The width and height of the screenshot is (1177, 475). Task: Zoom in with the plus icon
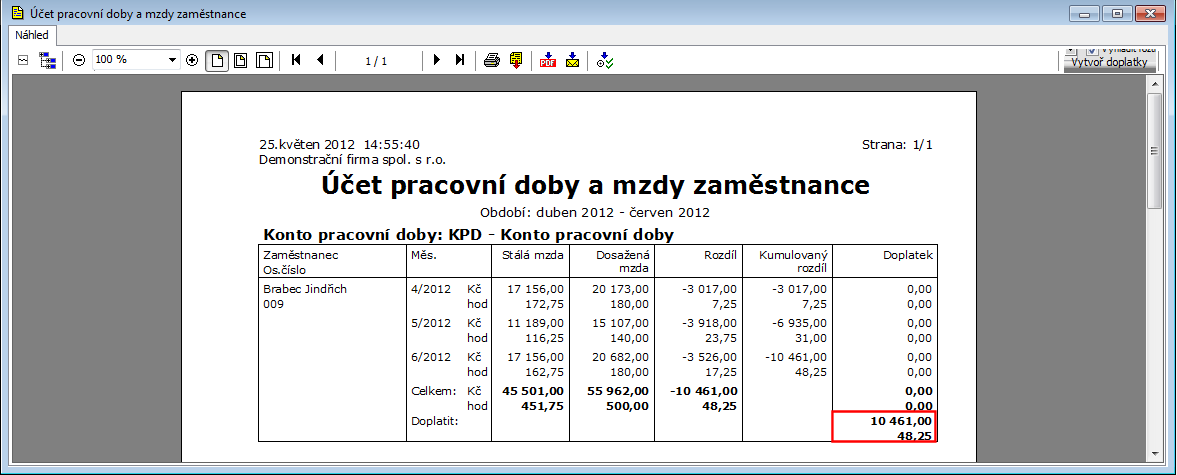[191, 61]
